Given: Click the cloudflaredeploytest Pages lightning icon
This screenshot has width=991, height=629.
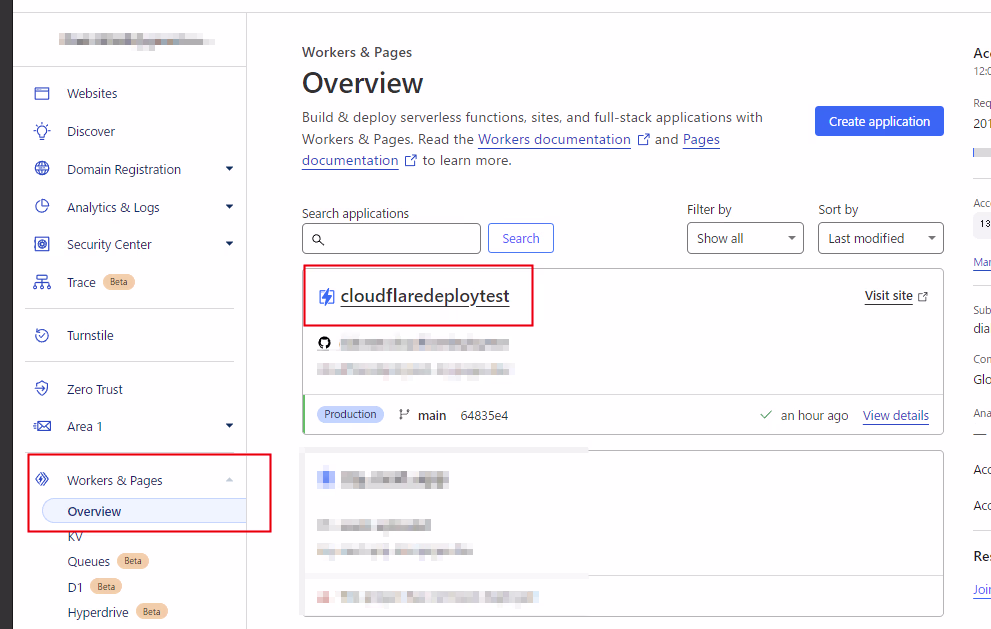Looking at the screenshot, I should click(326, 296).
